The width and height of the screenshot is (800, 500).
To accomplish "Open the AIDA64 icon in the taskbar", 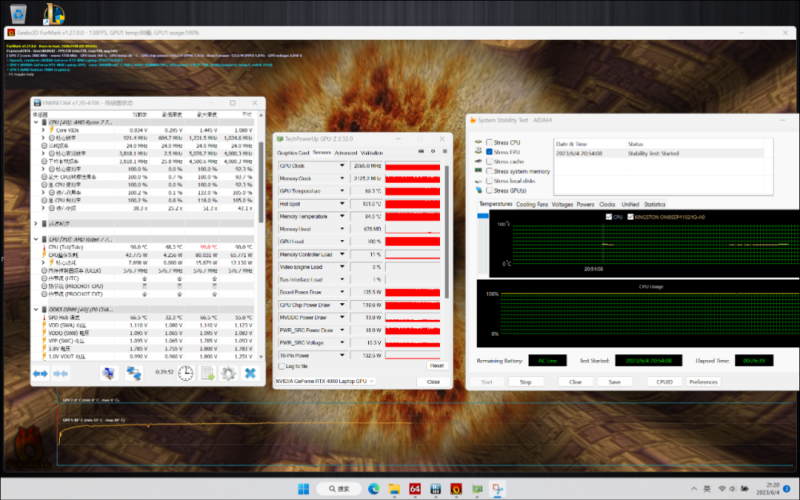I will click(413, 488).
